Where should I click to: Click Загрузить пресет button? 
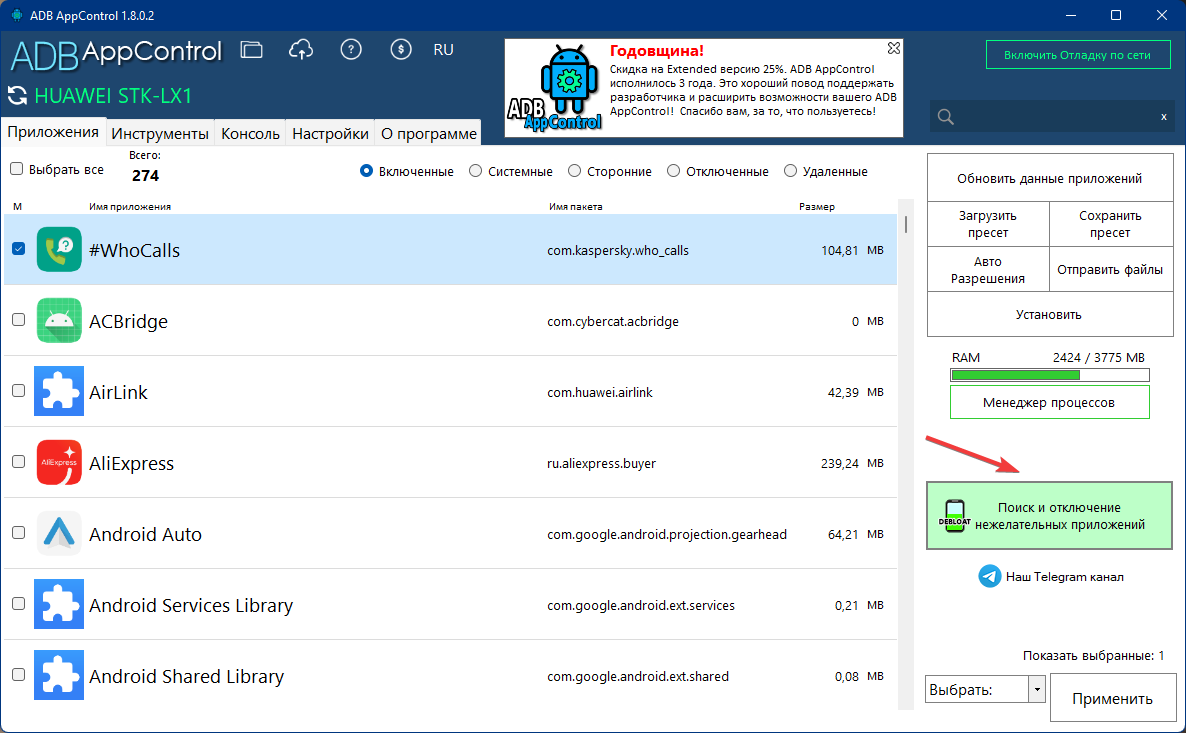pyautogui.click(x=988, y=224)
